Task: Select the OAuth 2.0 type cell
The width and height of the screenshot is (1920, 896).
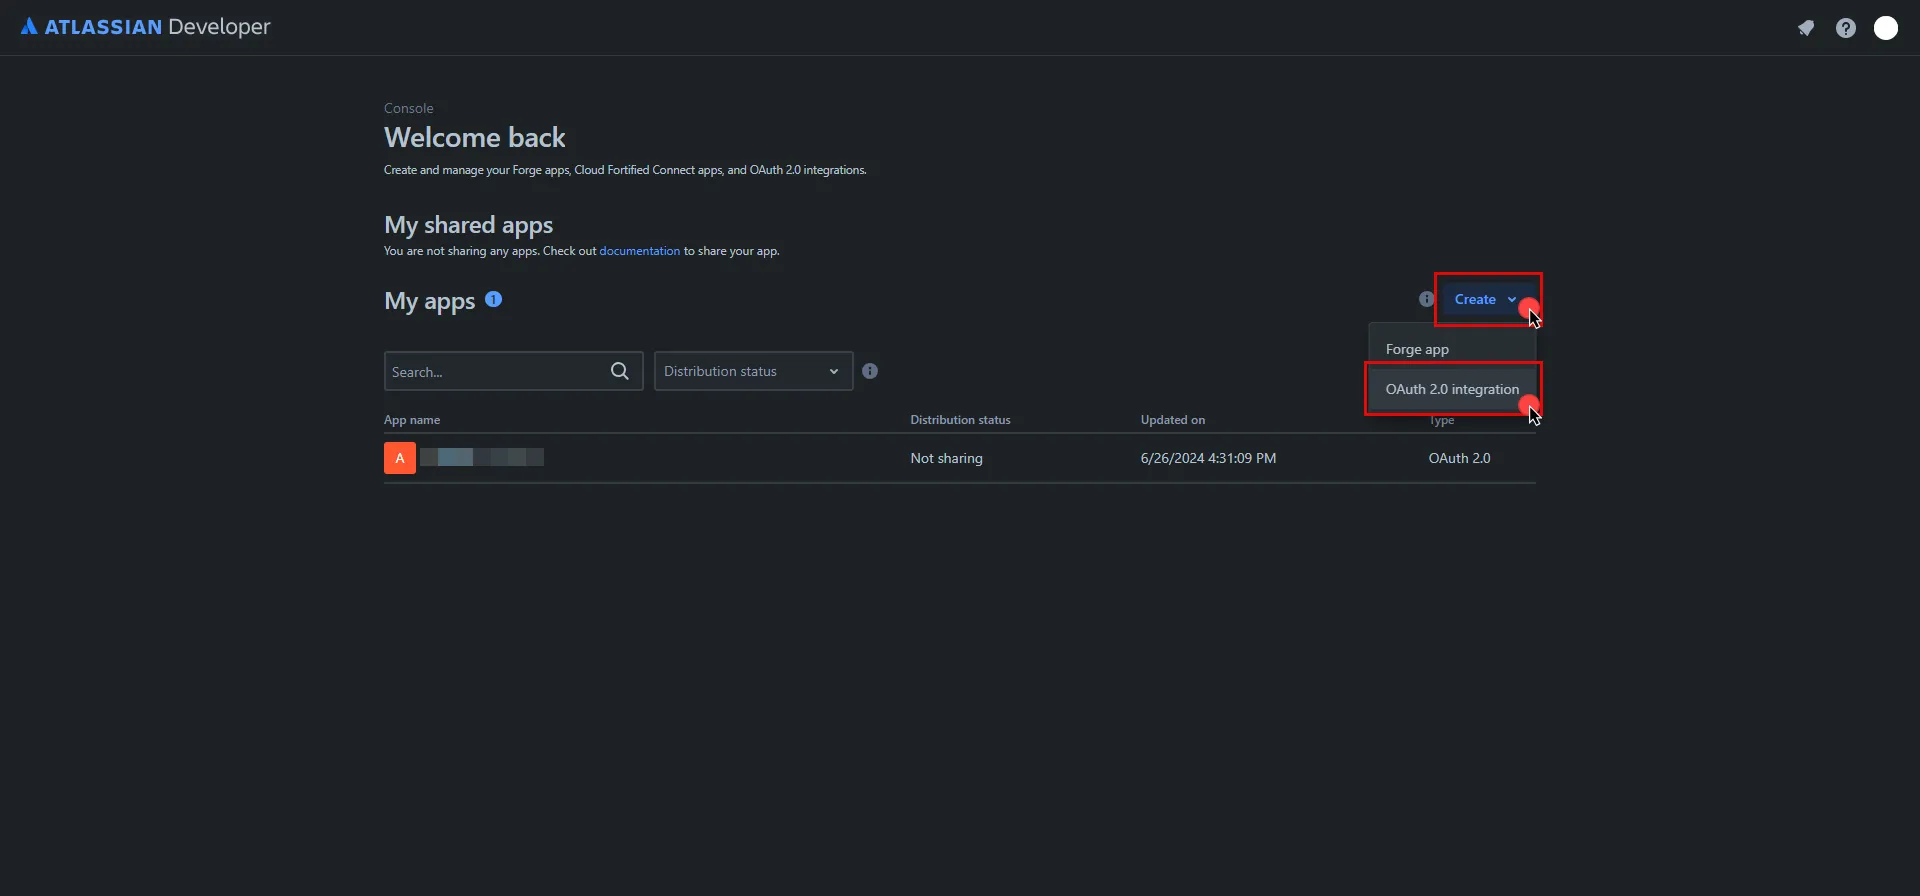Action: click(1459, 458)
